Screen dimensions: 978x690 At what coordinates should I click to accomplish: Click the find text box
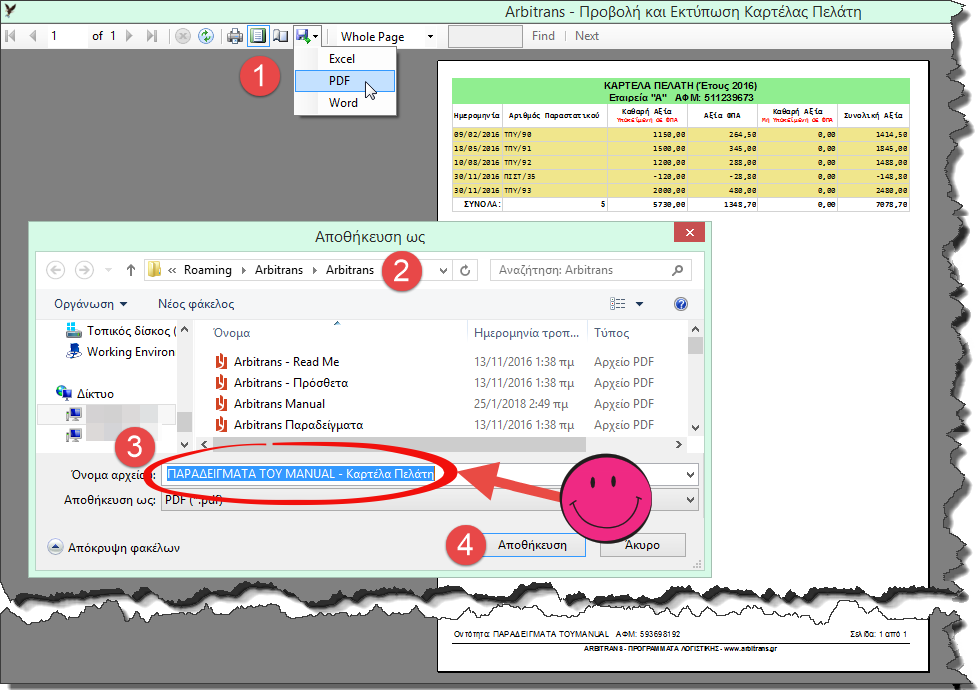pyautogui.click(x=485, y=36)
